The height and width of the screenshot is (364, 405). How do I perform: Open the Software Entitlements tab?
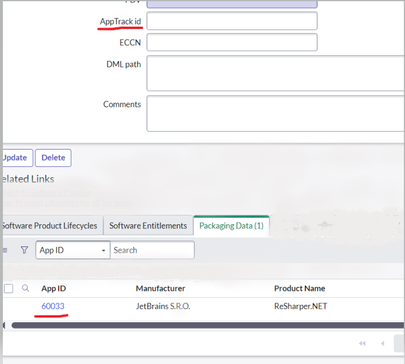click(x=148, y=226)
